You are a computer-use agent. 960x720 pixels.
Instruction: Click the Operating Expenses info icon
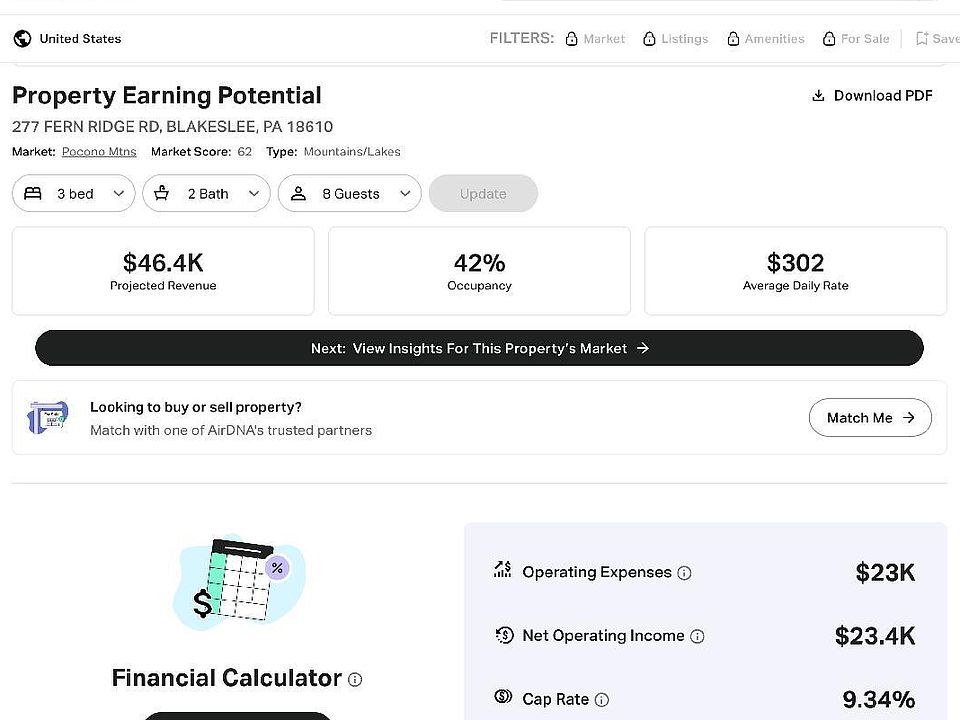pyautogui.click(x=684, y=573)
